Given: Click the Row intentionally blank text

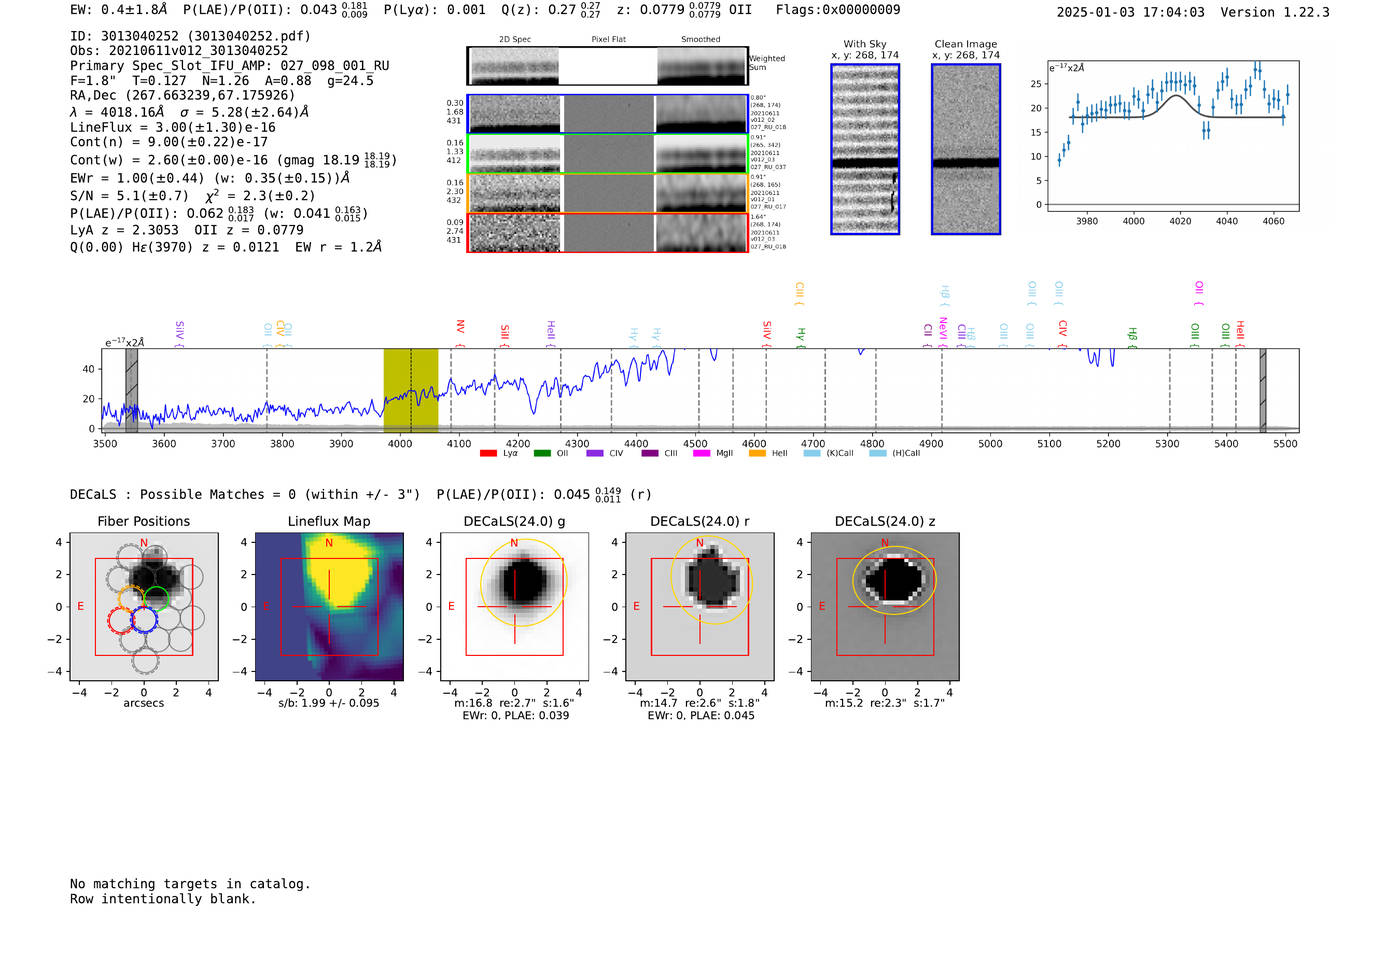Looking at the screenshot, I should click(163, 899).
